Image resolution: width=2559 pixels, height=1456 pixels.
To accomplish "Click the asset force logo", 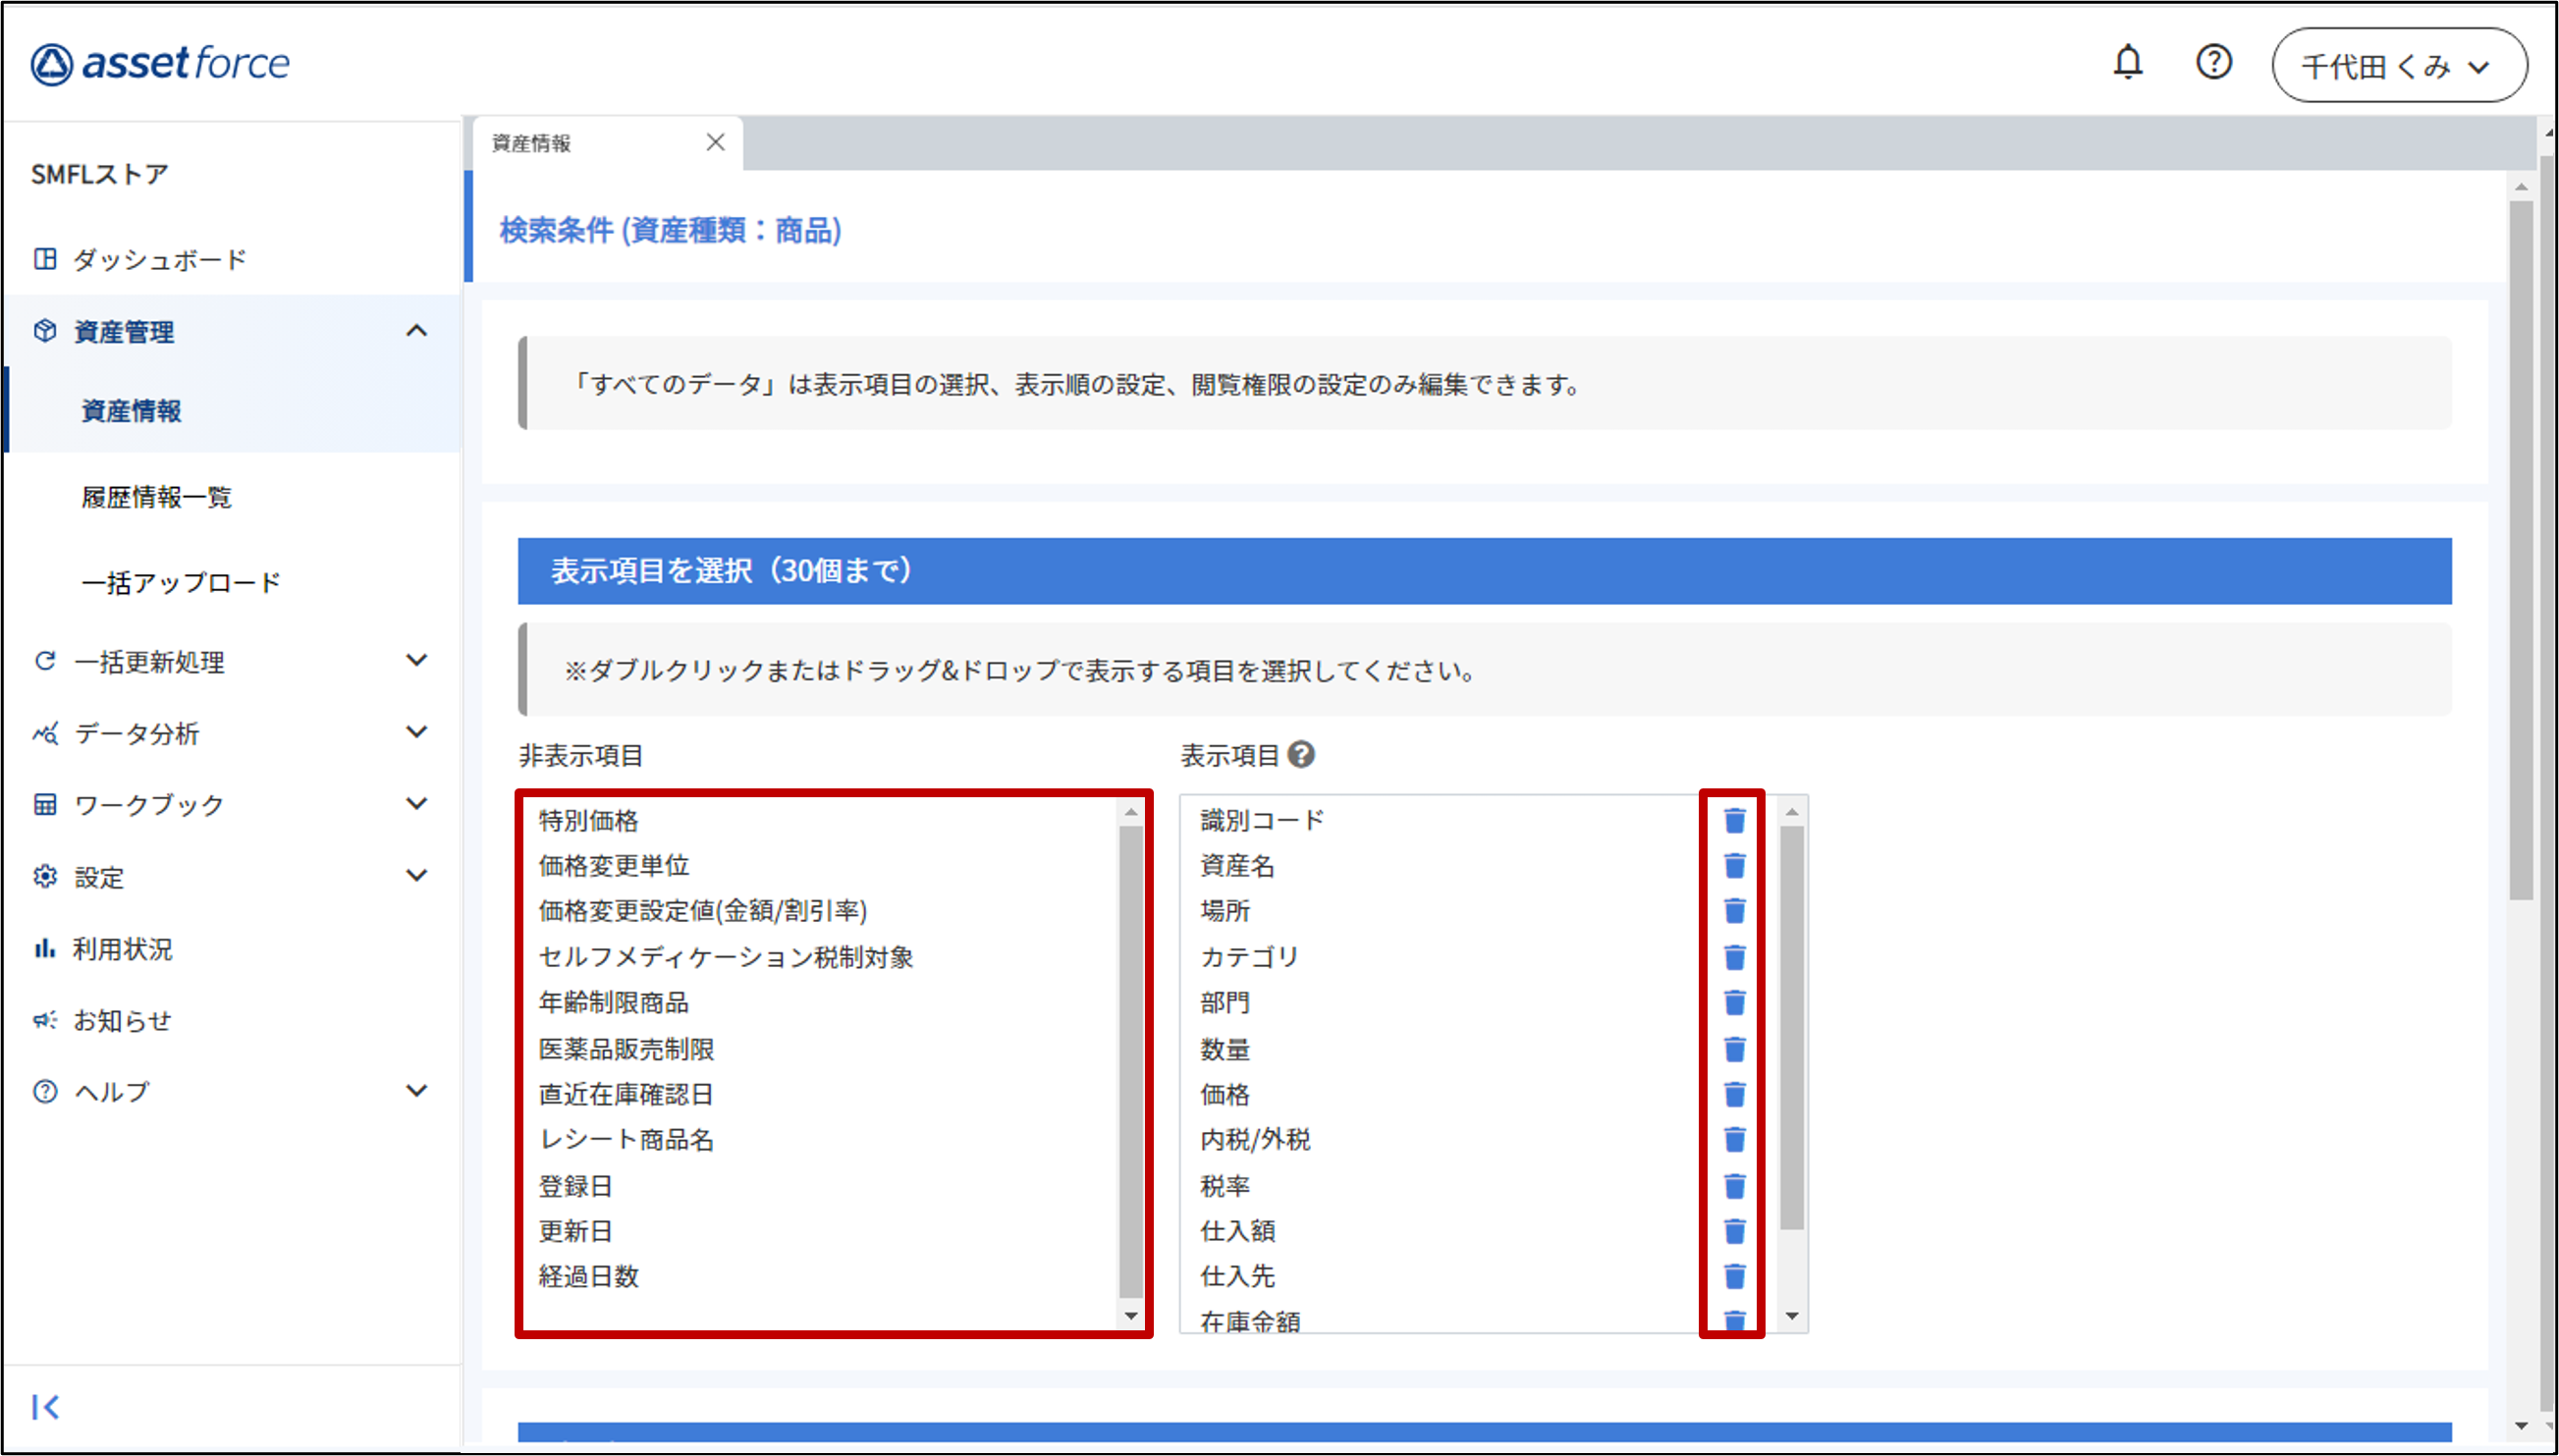I will coord(160,64).
